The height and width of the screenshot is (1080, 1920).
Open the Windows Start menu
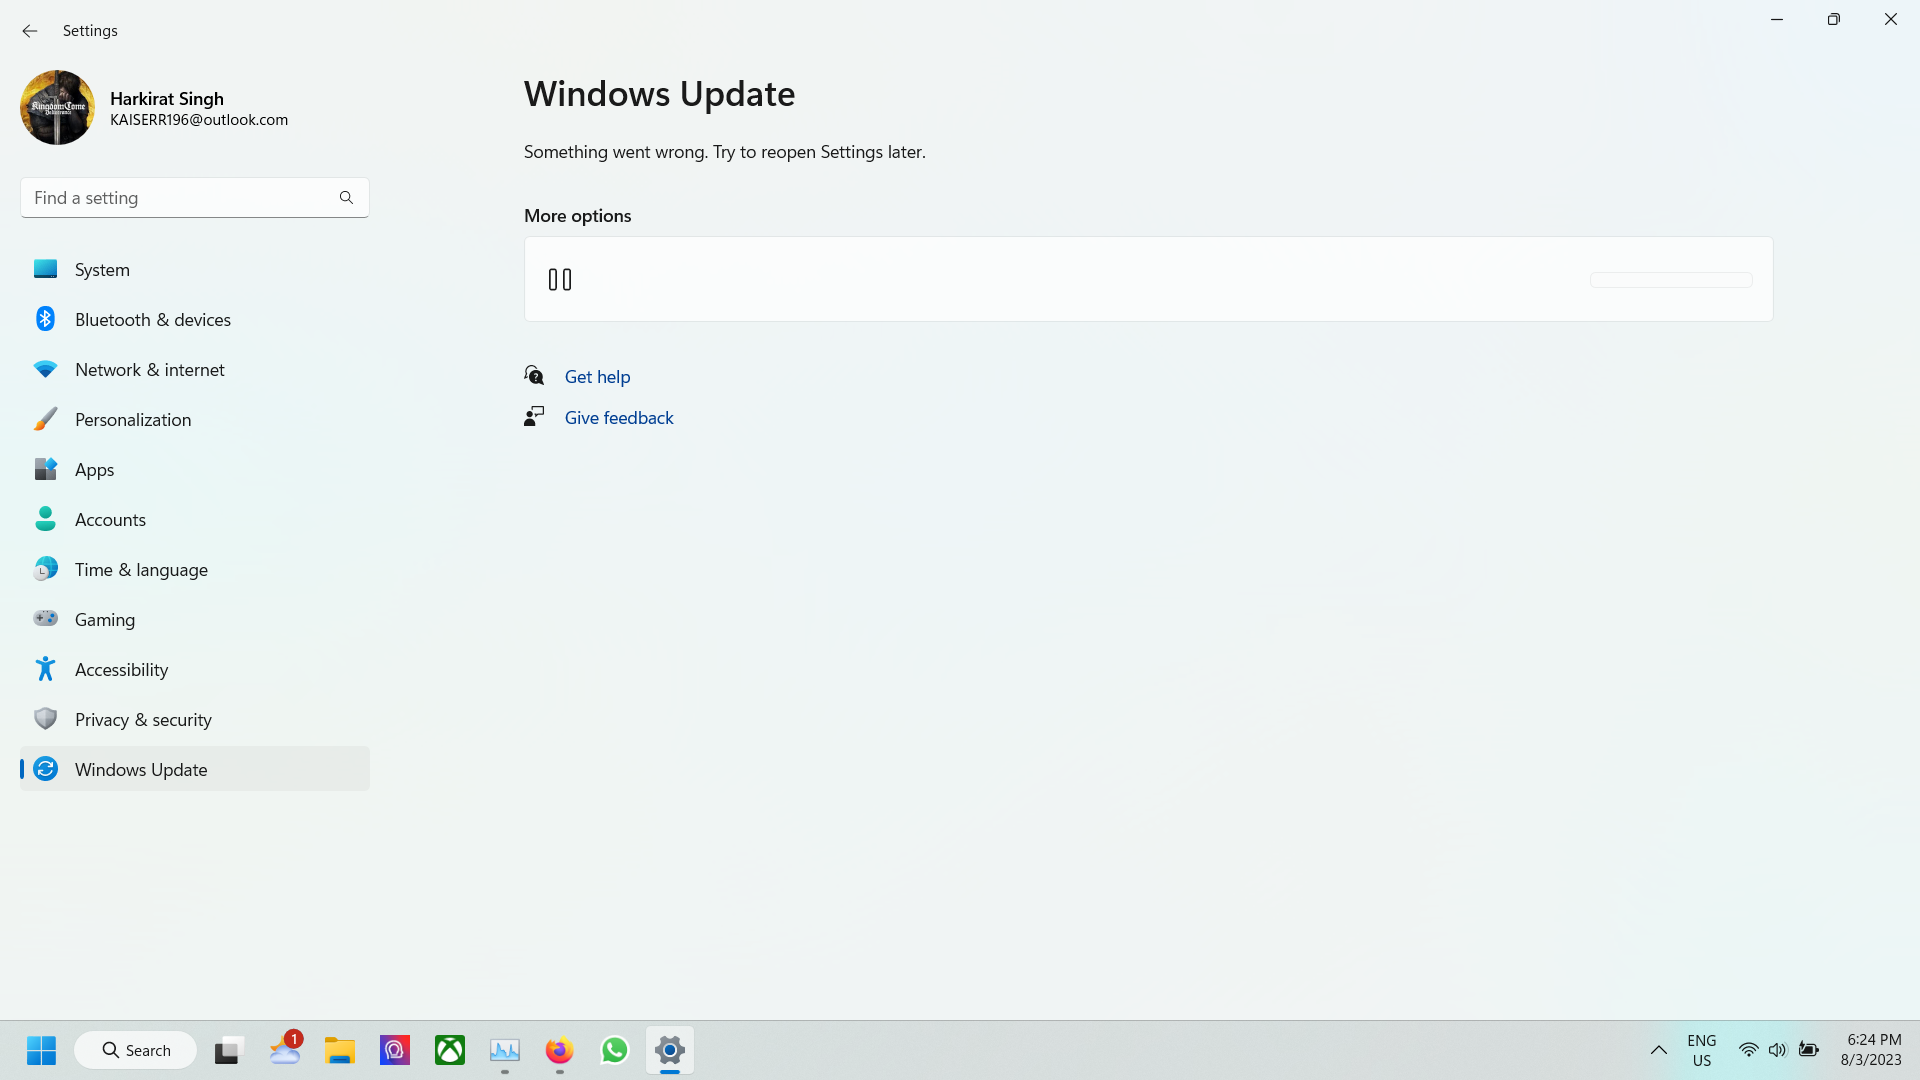[41, 1050]
